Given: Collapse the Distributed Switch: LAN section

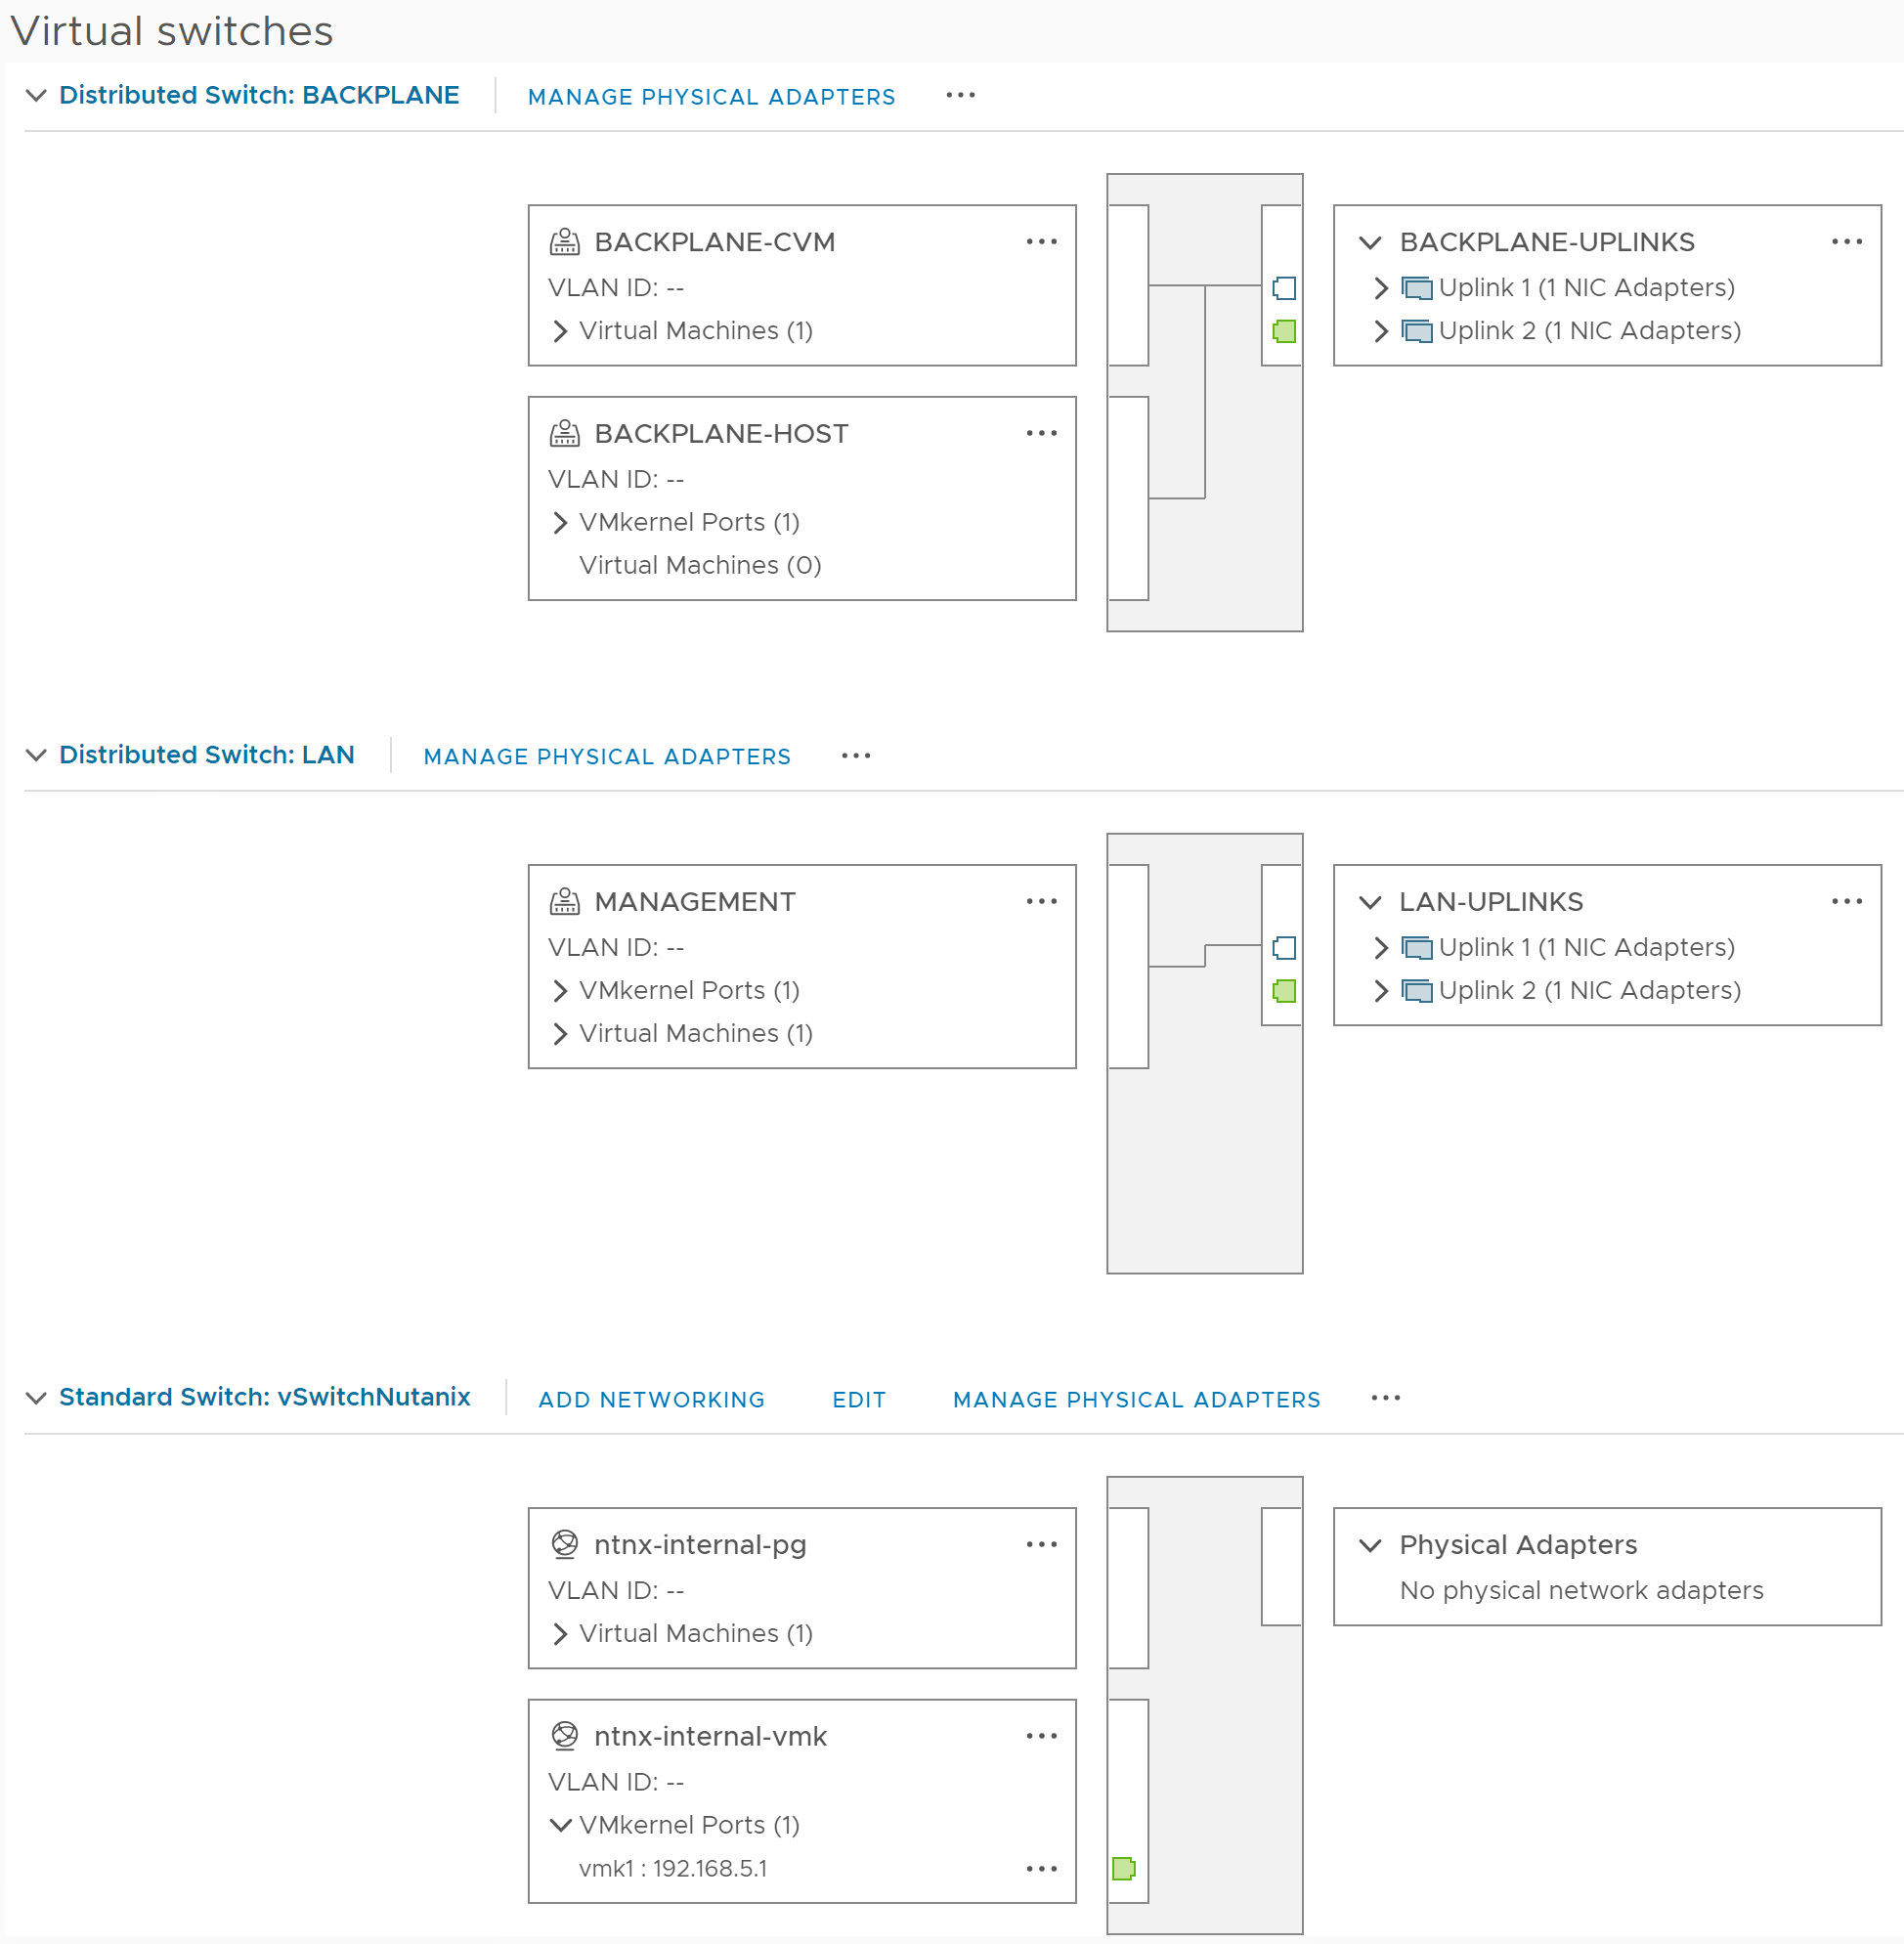Looking at the screenshot, I should click(36, 755).
